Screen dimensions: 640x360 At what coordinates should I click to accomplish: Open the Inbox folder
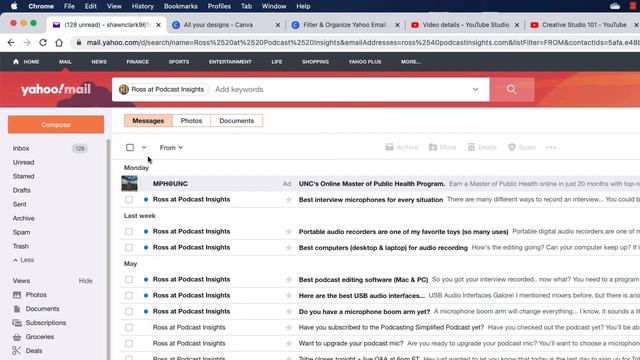(21, 149)
